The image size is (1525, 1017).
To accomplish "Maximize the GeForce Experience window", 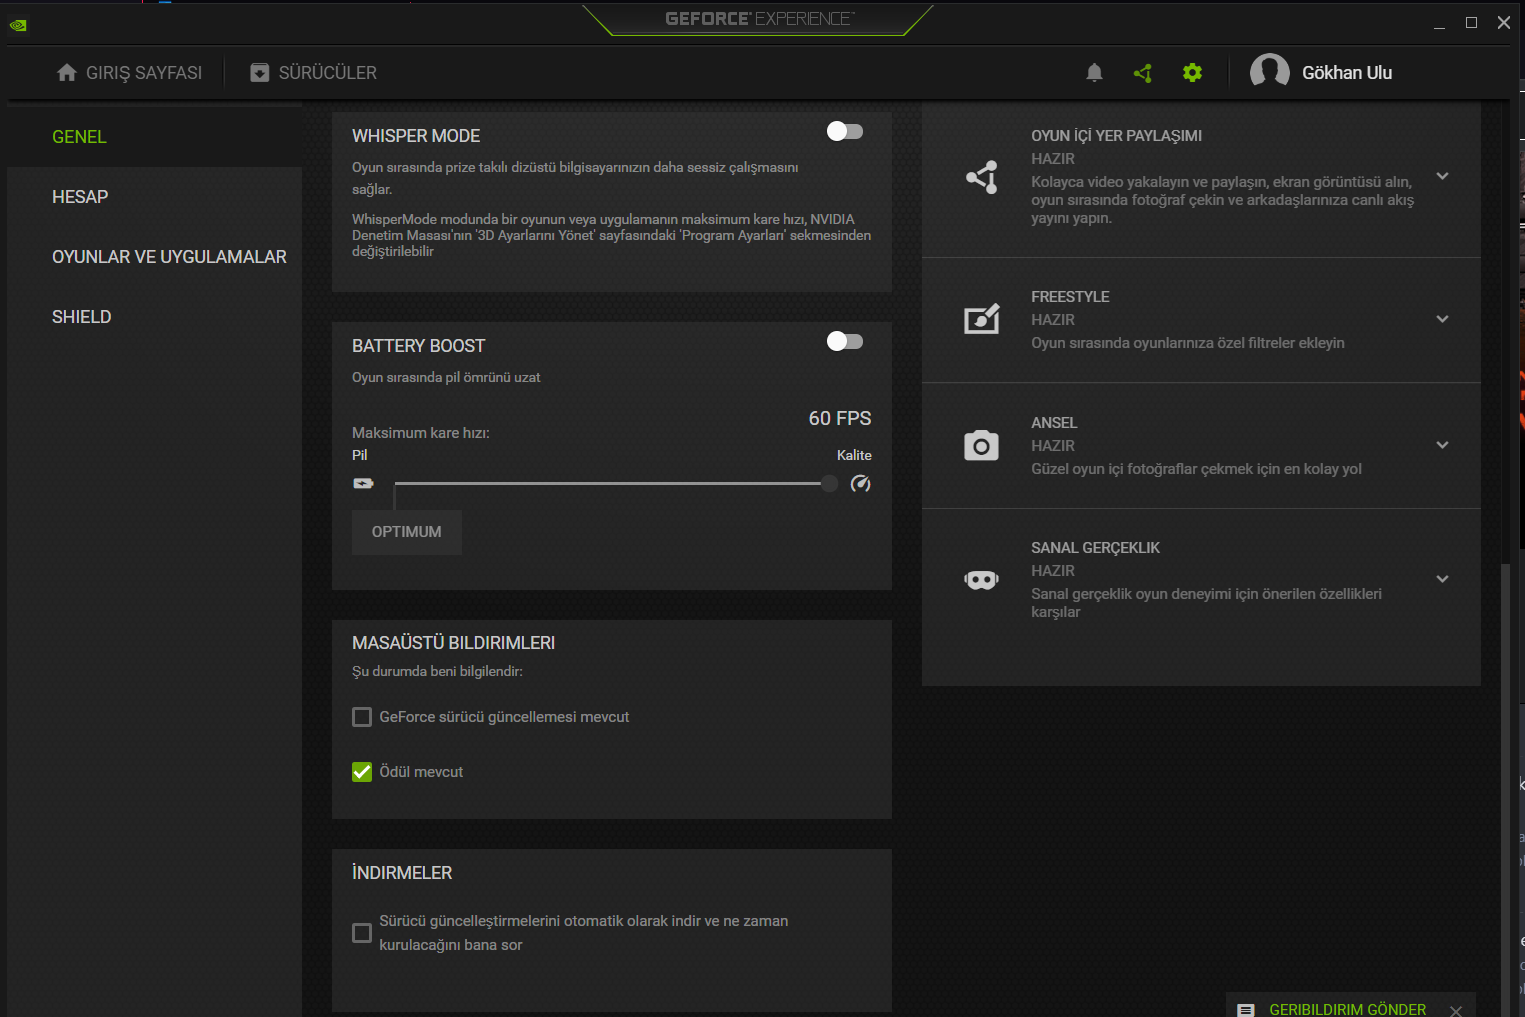I will (x=1471, y=23).
